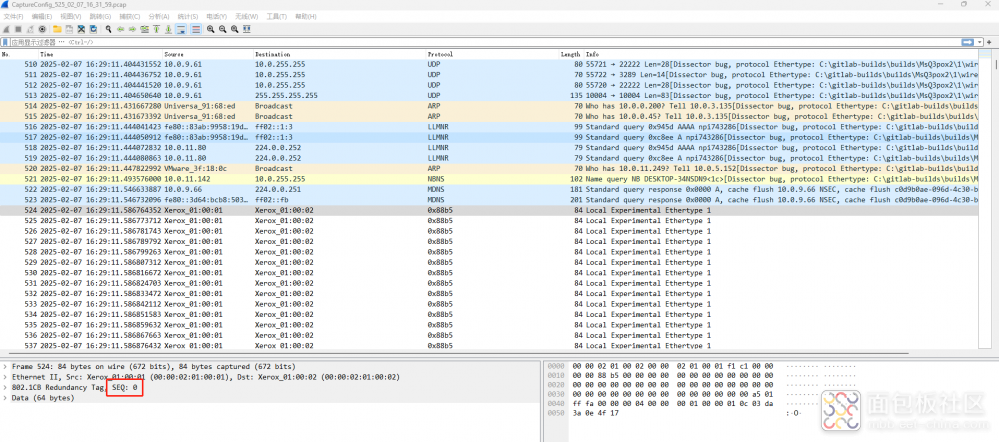Screen dimensions: 999x442
Task: Open a capture file (folder icon)
Action: (x=57, y=29)
